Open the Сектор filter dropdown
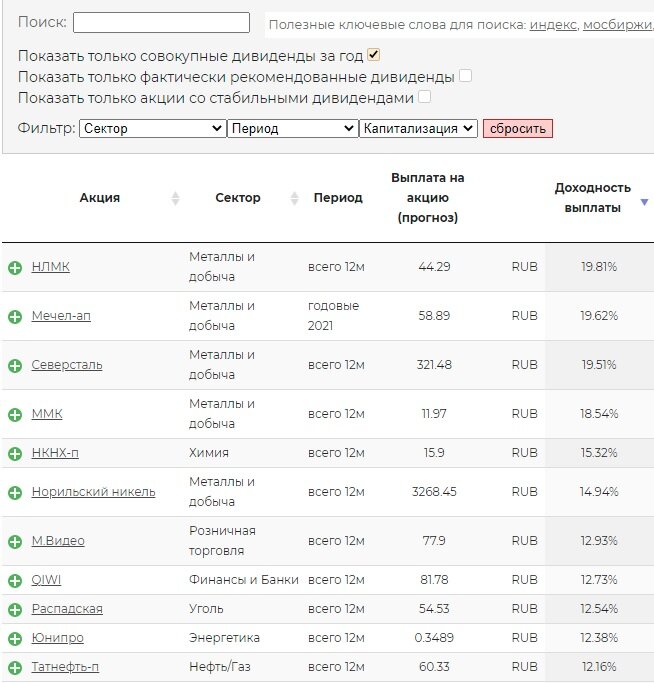 153,128
